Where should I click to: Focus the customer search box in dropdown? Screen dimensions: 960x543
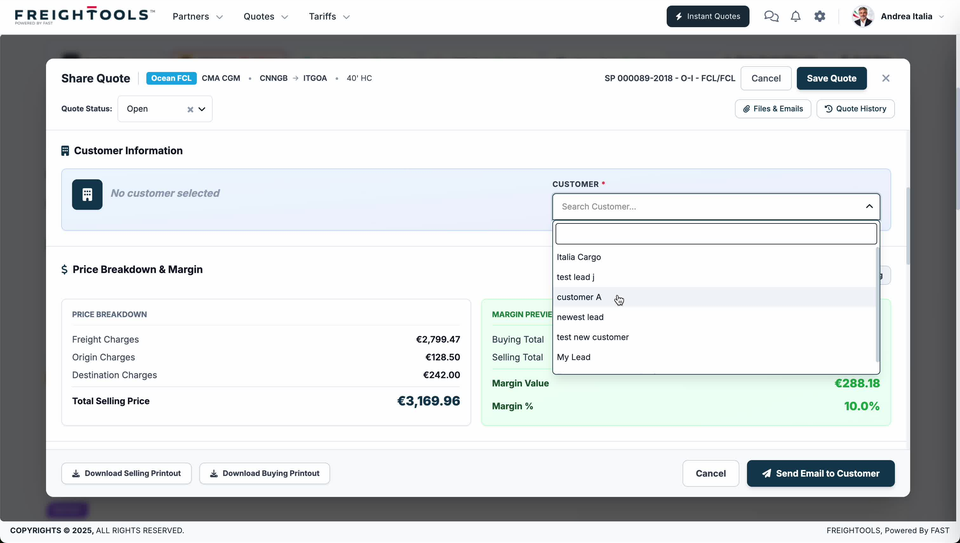coord(716,234)
